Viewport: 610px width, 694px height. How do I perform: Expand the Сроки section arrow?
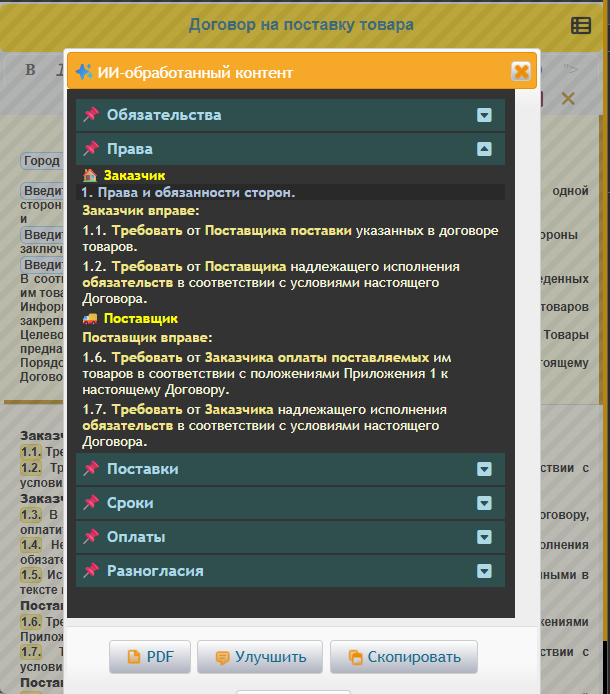[484, 503]
